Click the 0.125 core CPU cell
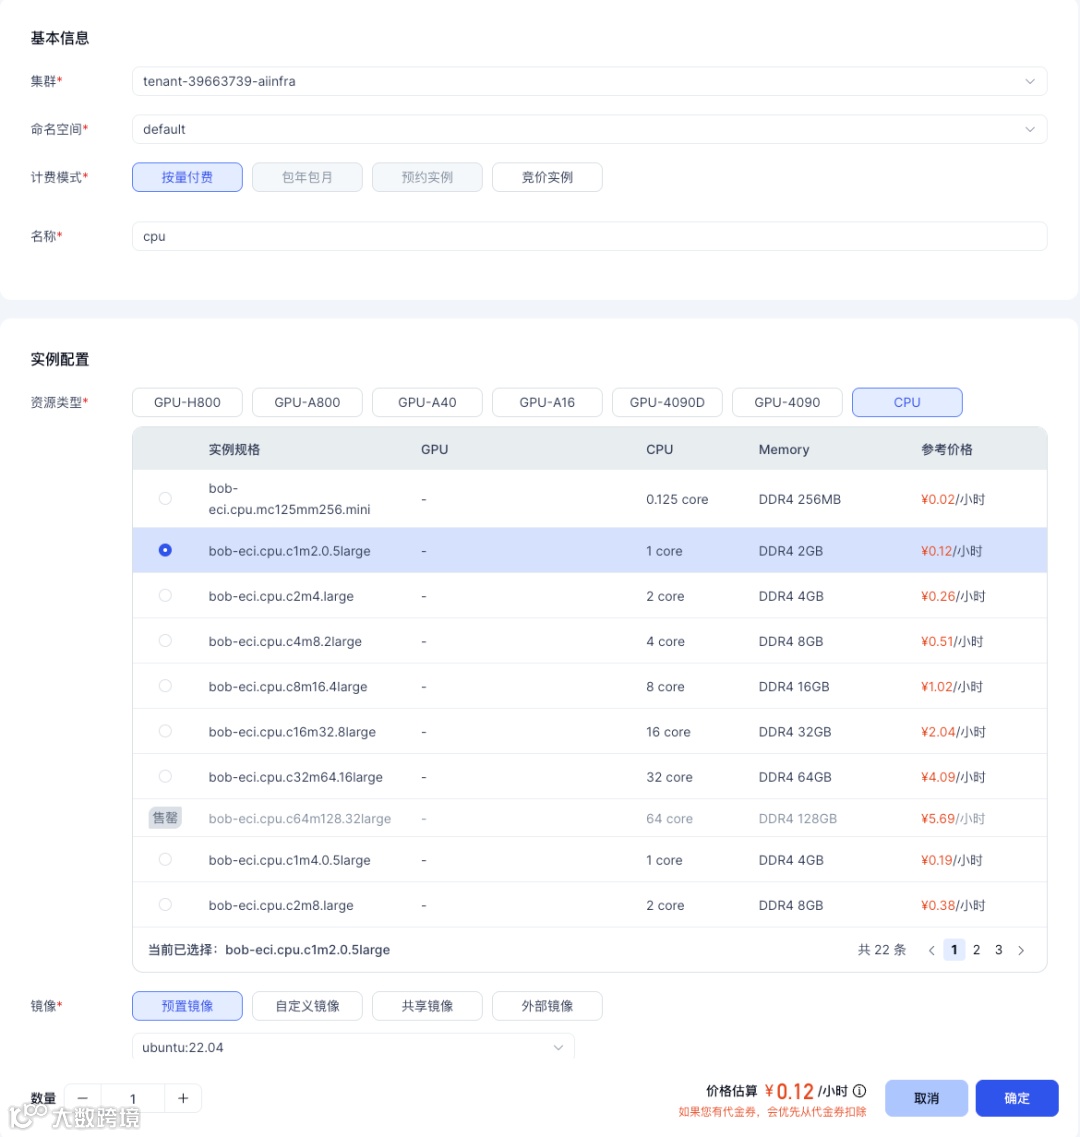1080x1137 pixels. pyautogui.click(x=677, y=499)
